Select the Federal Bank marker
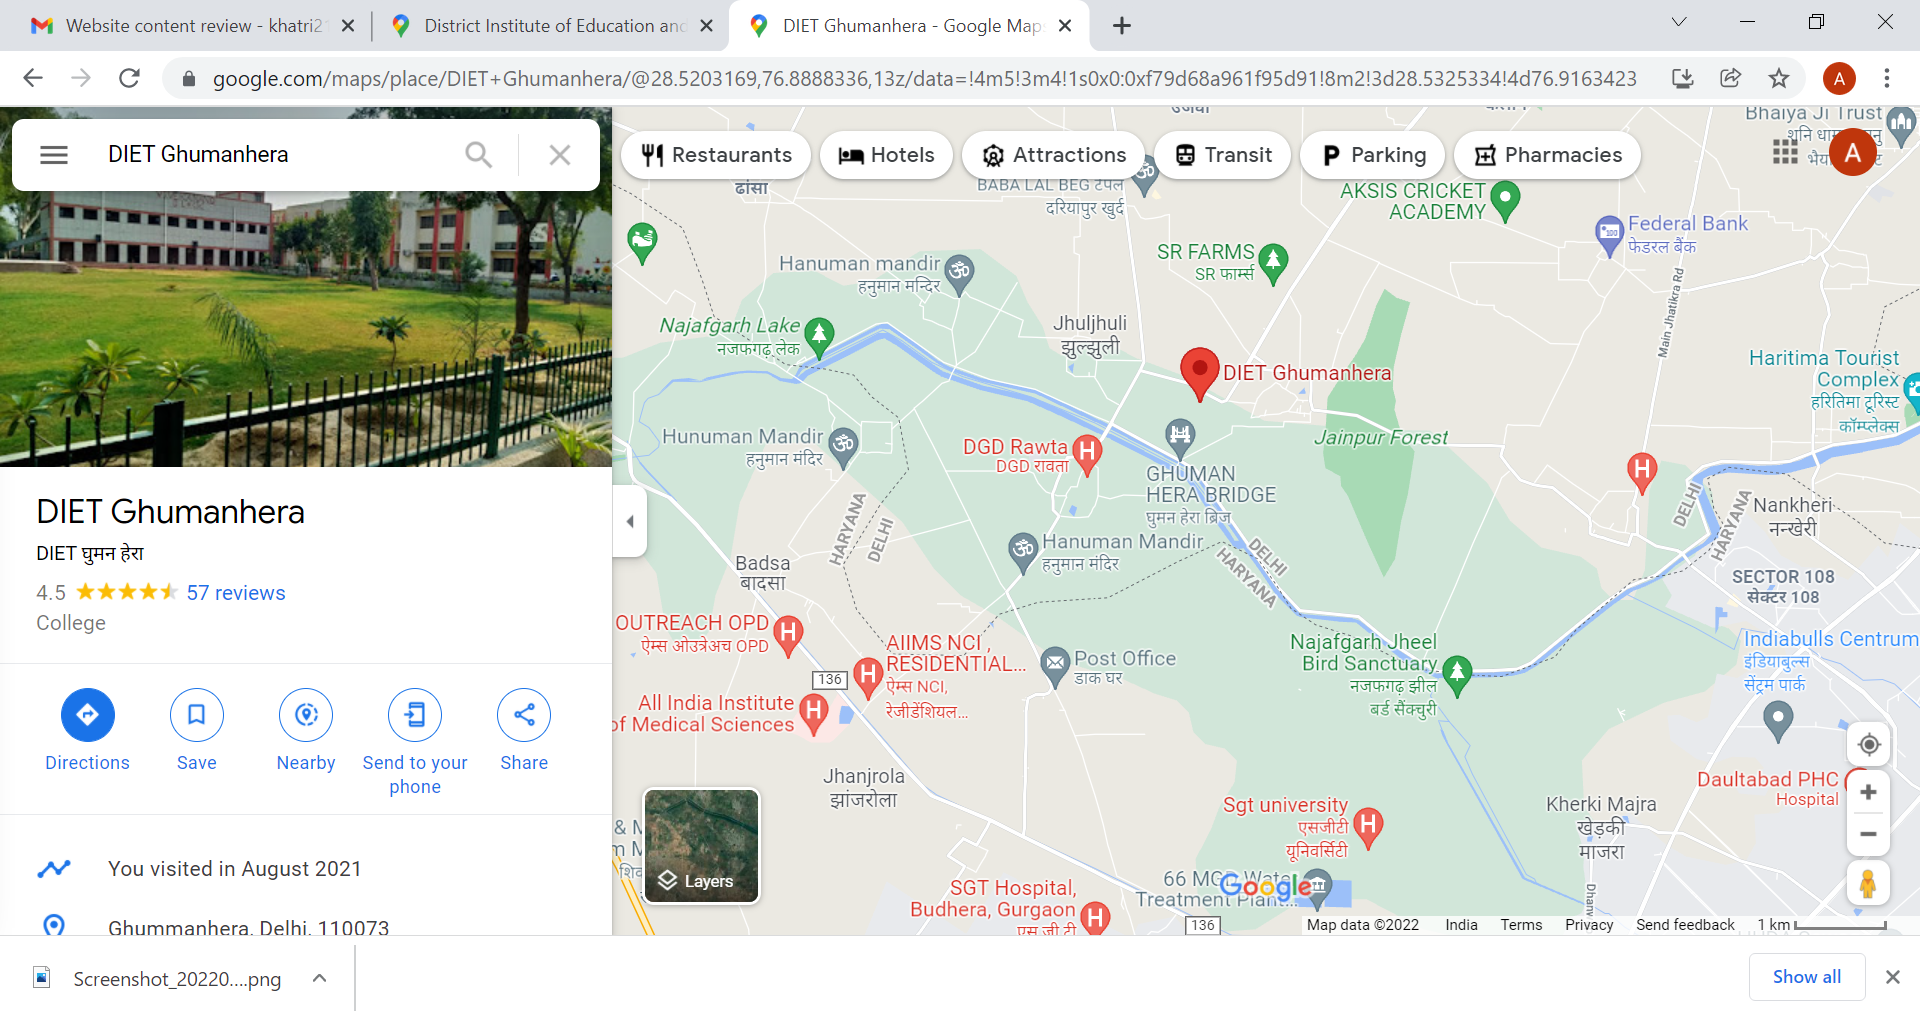1920x1020 pixels. tap(1609, 235)
